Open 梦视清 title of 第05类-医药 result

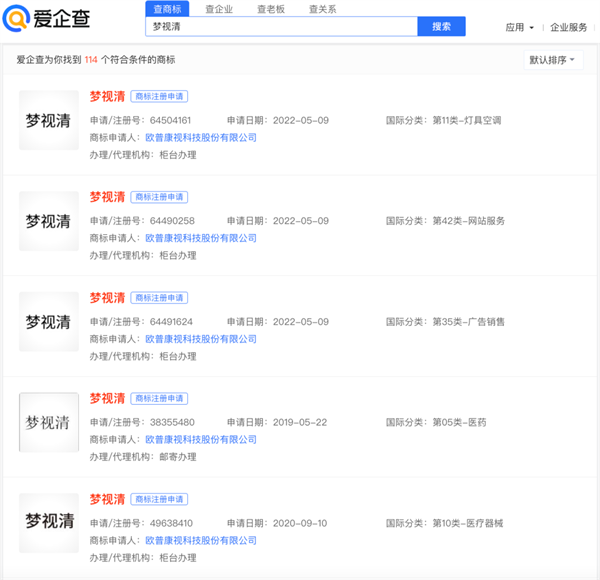[x=108, y=398]
